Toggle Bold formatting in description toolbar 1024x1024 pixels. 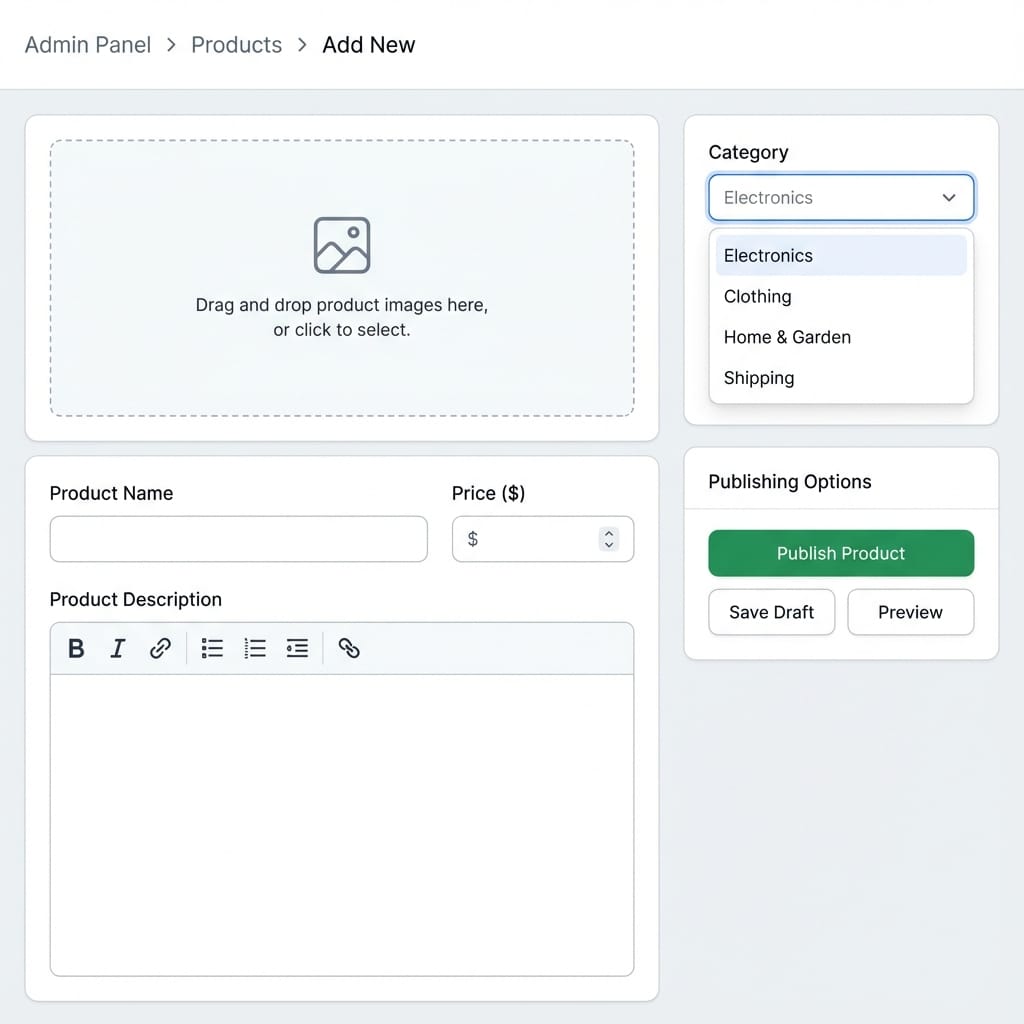click(76, 649)
